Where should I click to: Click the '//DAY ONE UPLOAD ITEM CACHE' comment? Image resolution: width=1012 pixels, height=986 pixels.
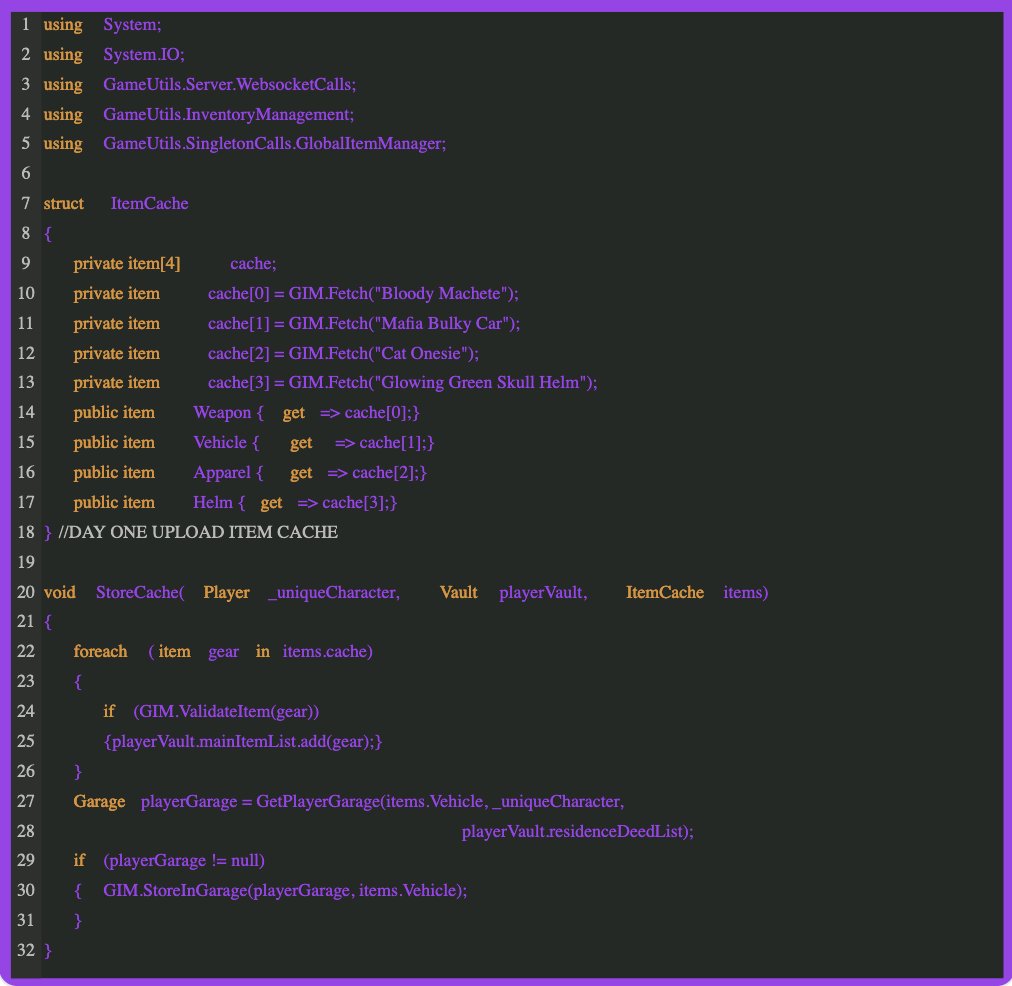click(x=198, y=532)
